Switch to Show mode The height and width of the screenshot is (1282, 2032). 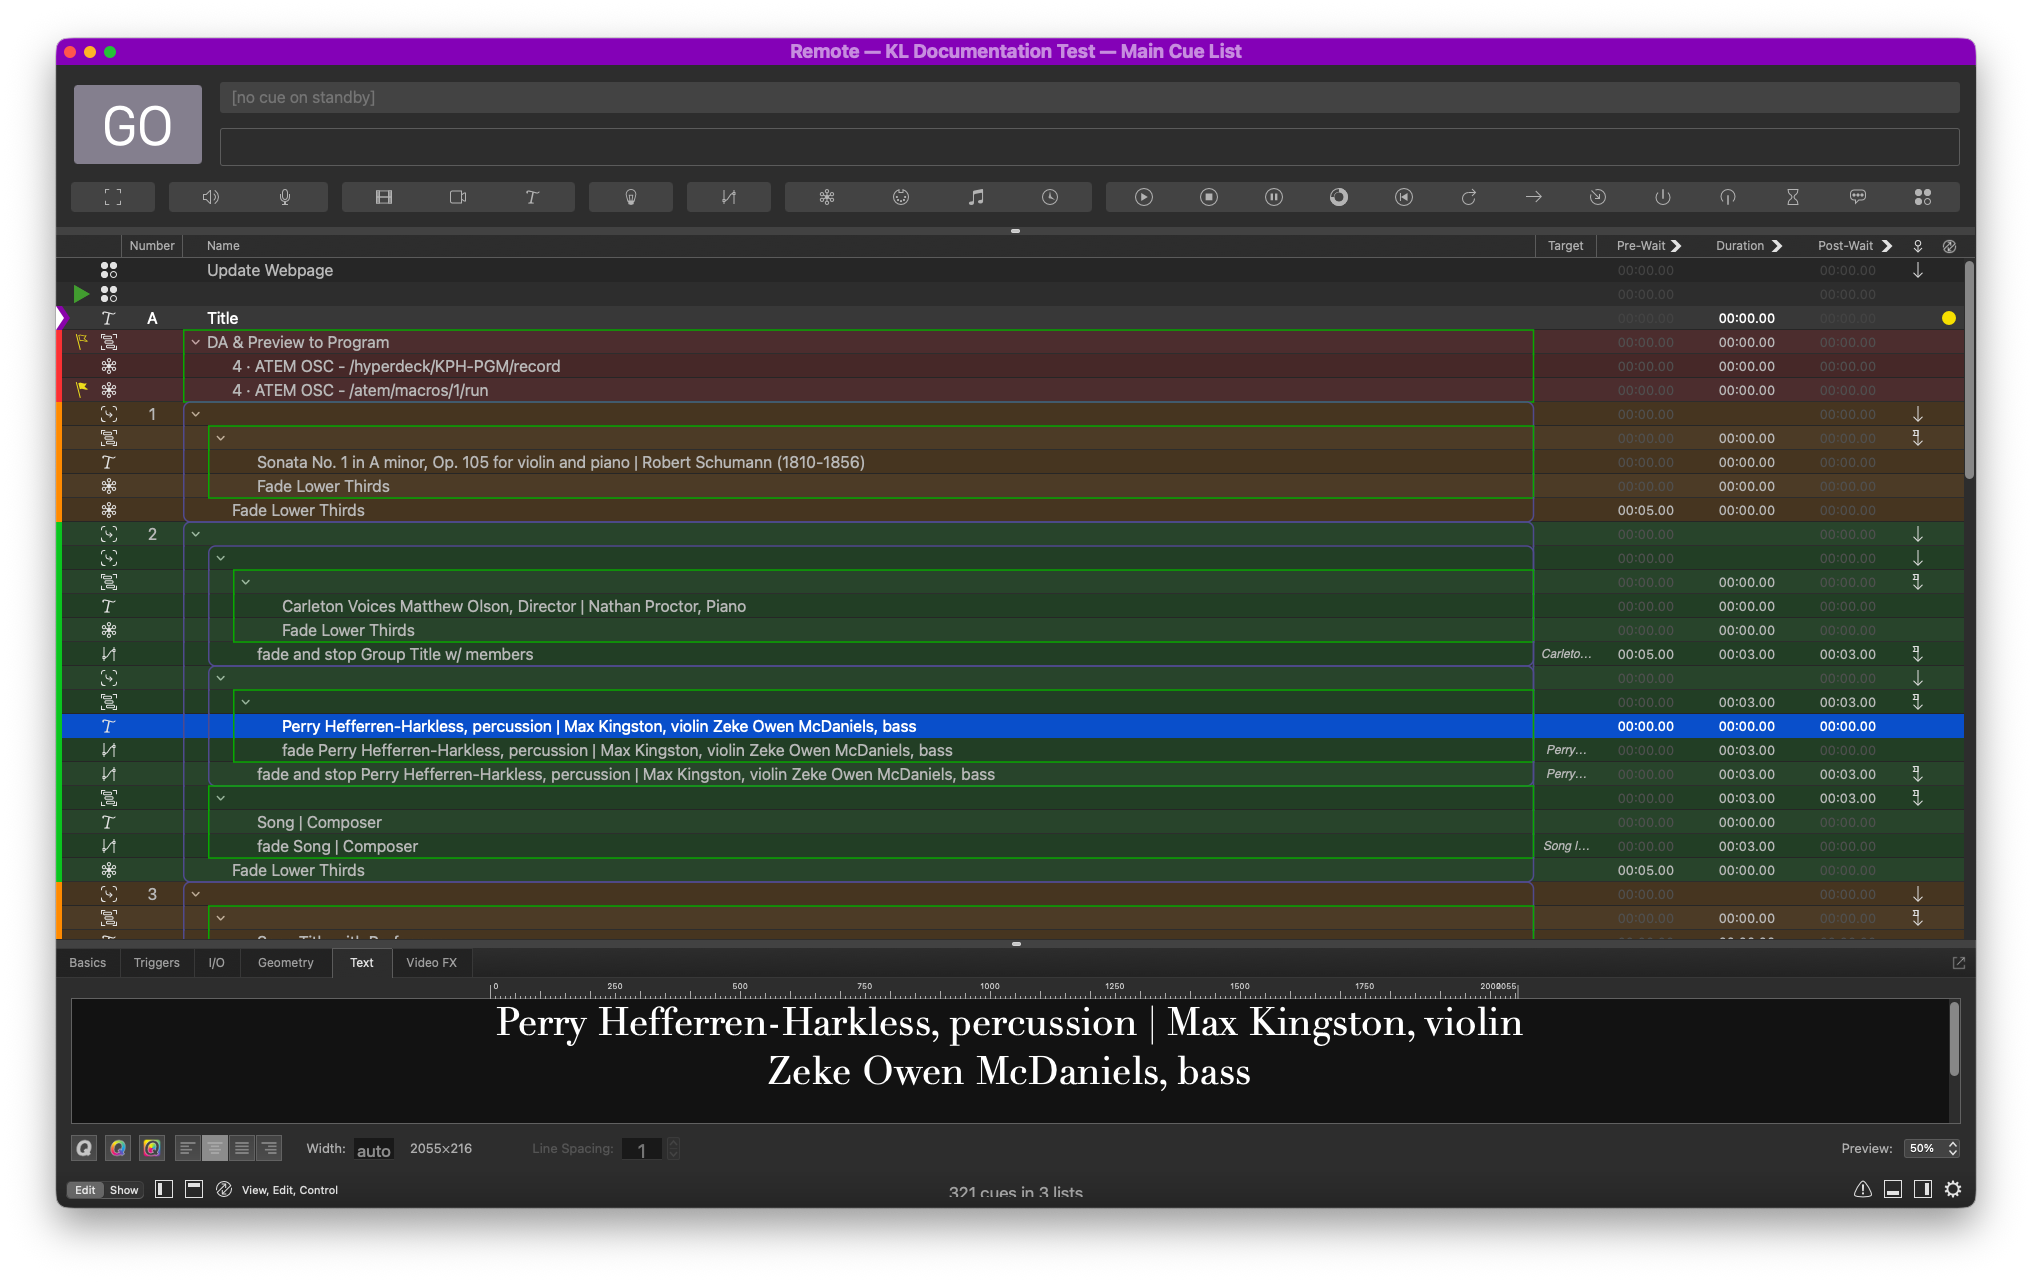click(x=124, y=1190)
